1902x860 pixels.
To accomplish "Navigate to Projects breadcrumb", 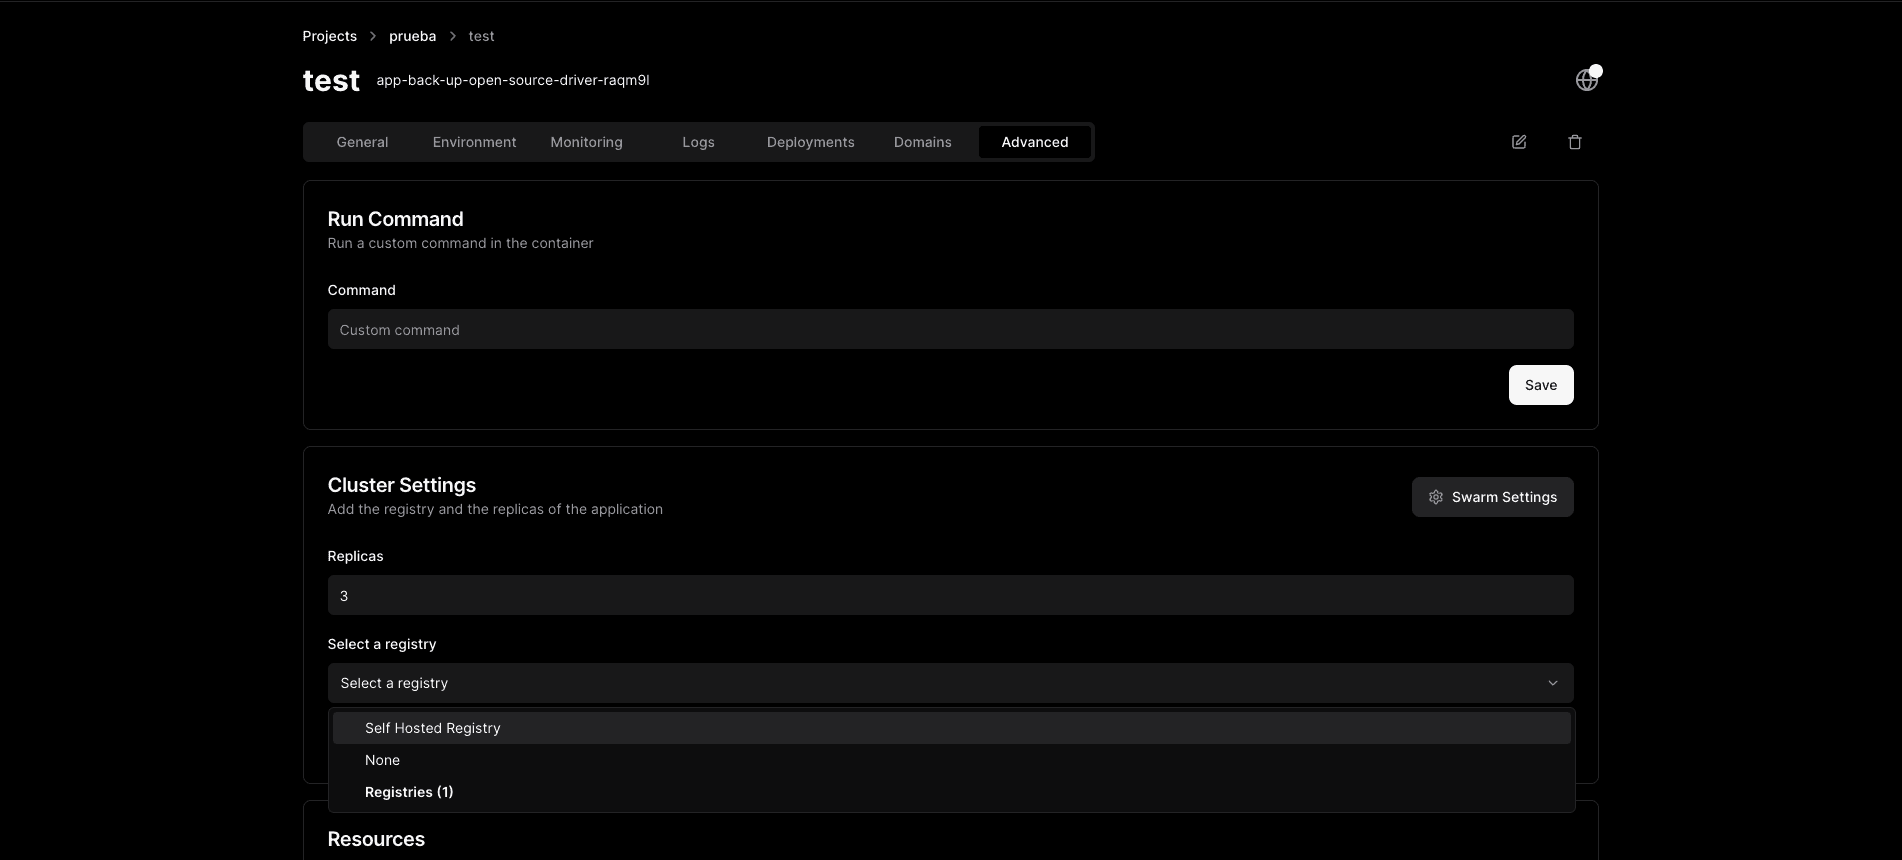I will point(329,36).
